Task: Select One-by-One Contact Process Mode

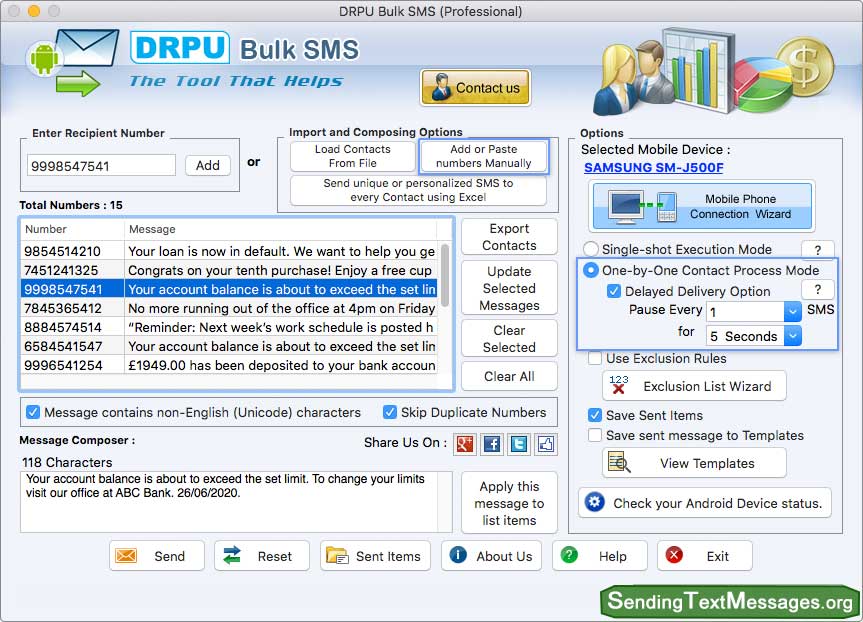Action: pos(591,270)
